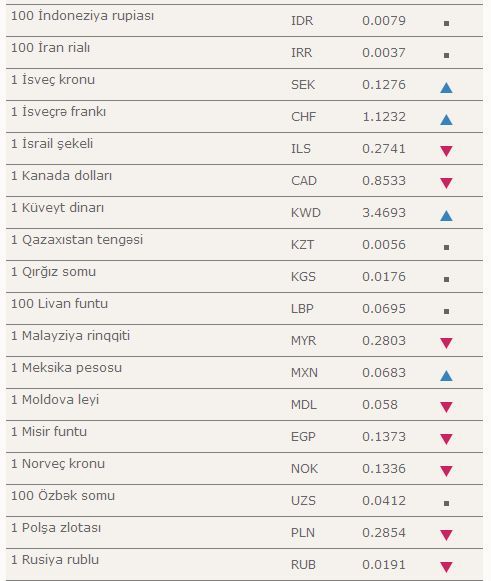Click the red down arrow next to CAD
This screenshot has width=491, height=581.
(446, 183)
